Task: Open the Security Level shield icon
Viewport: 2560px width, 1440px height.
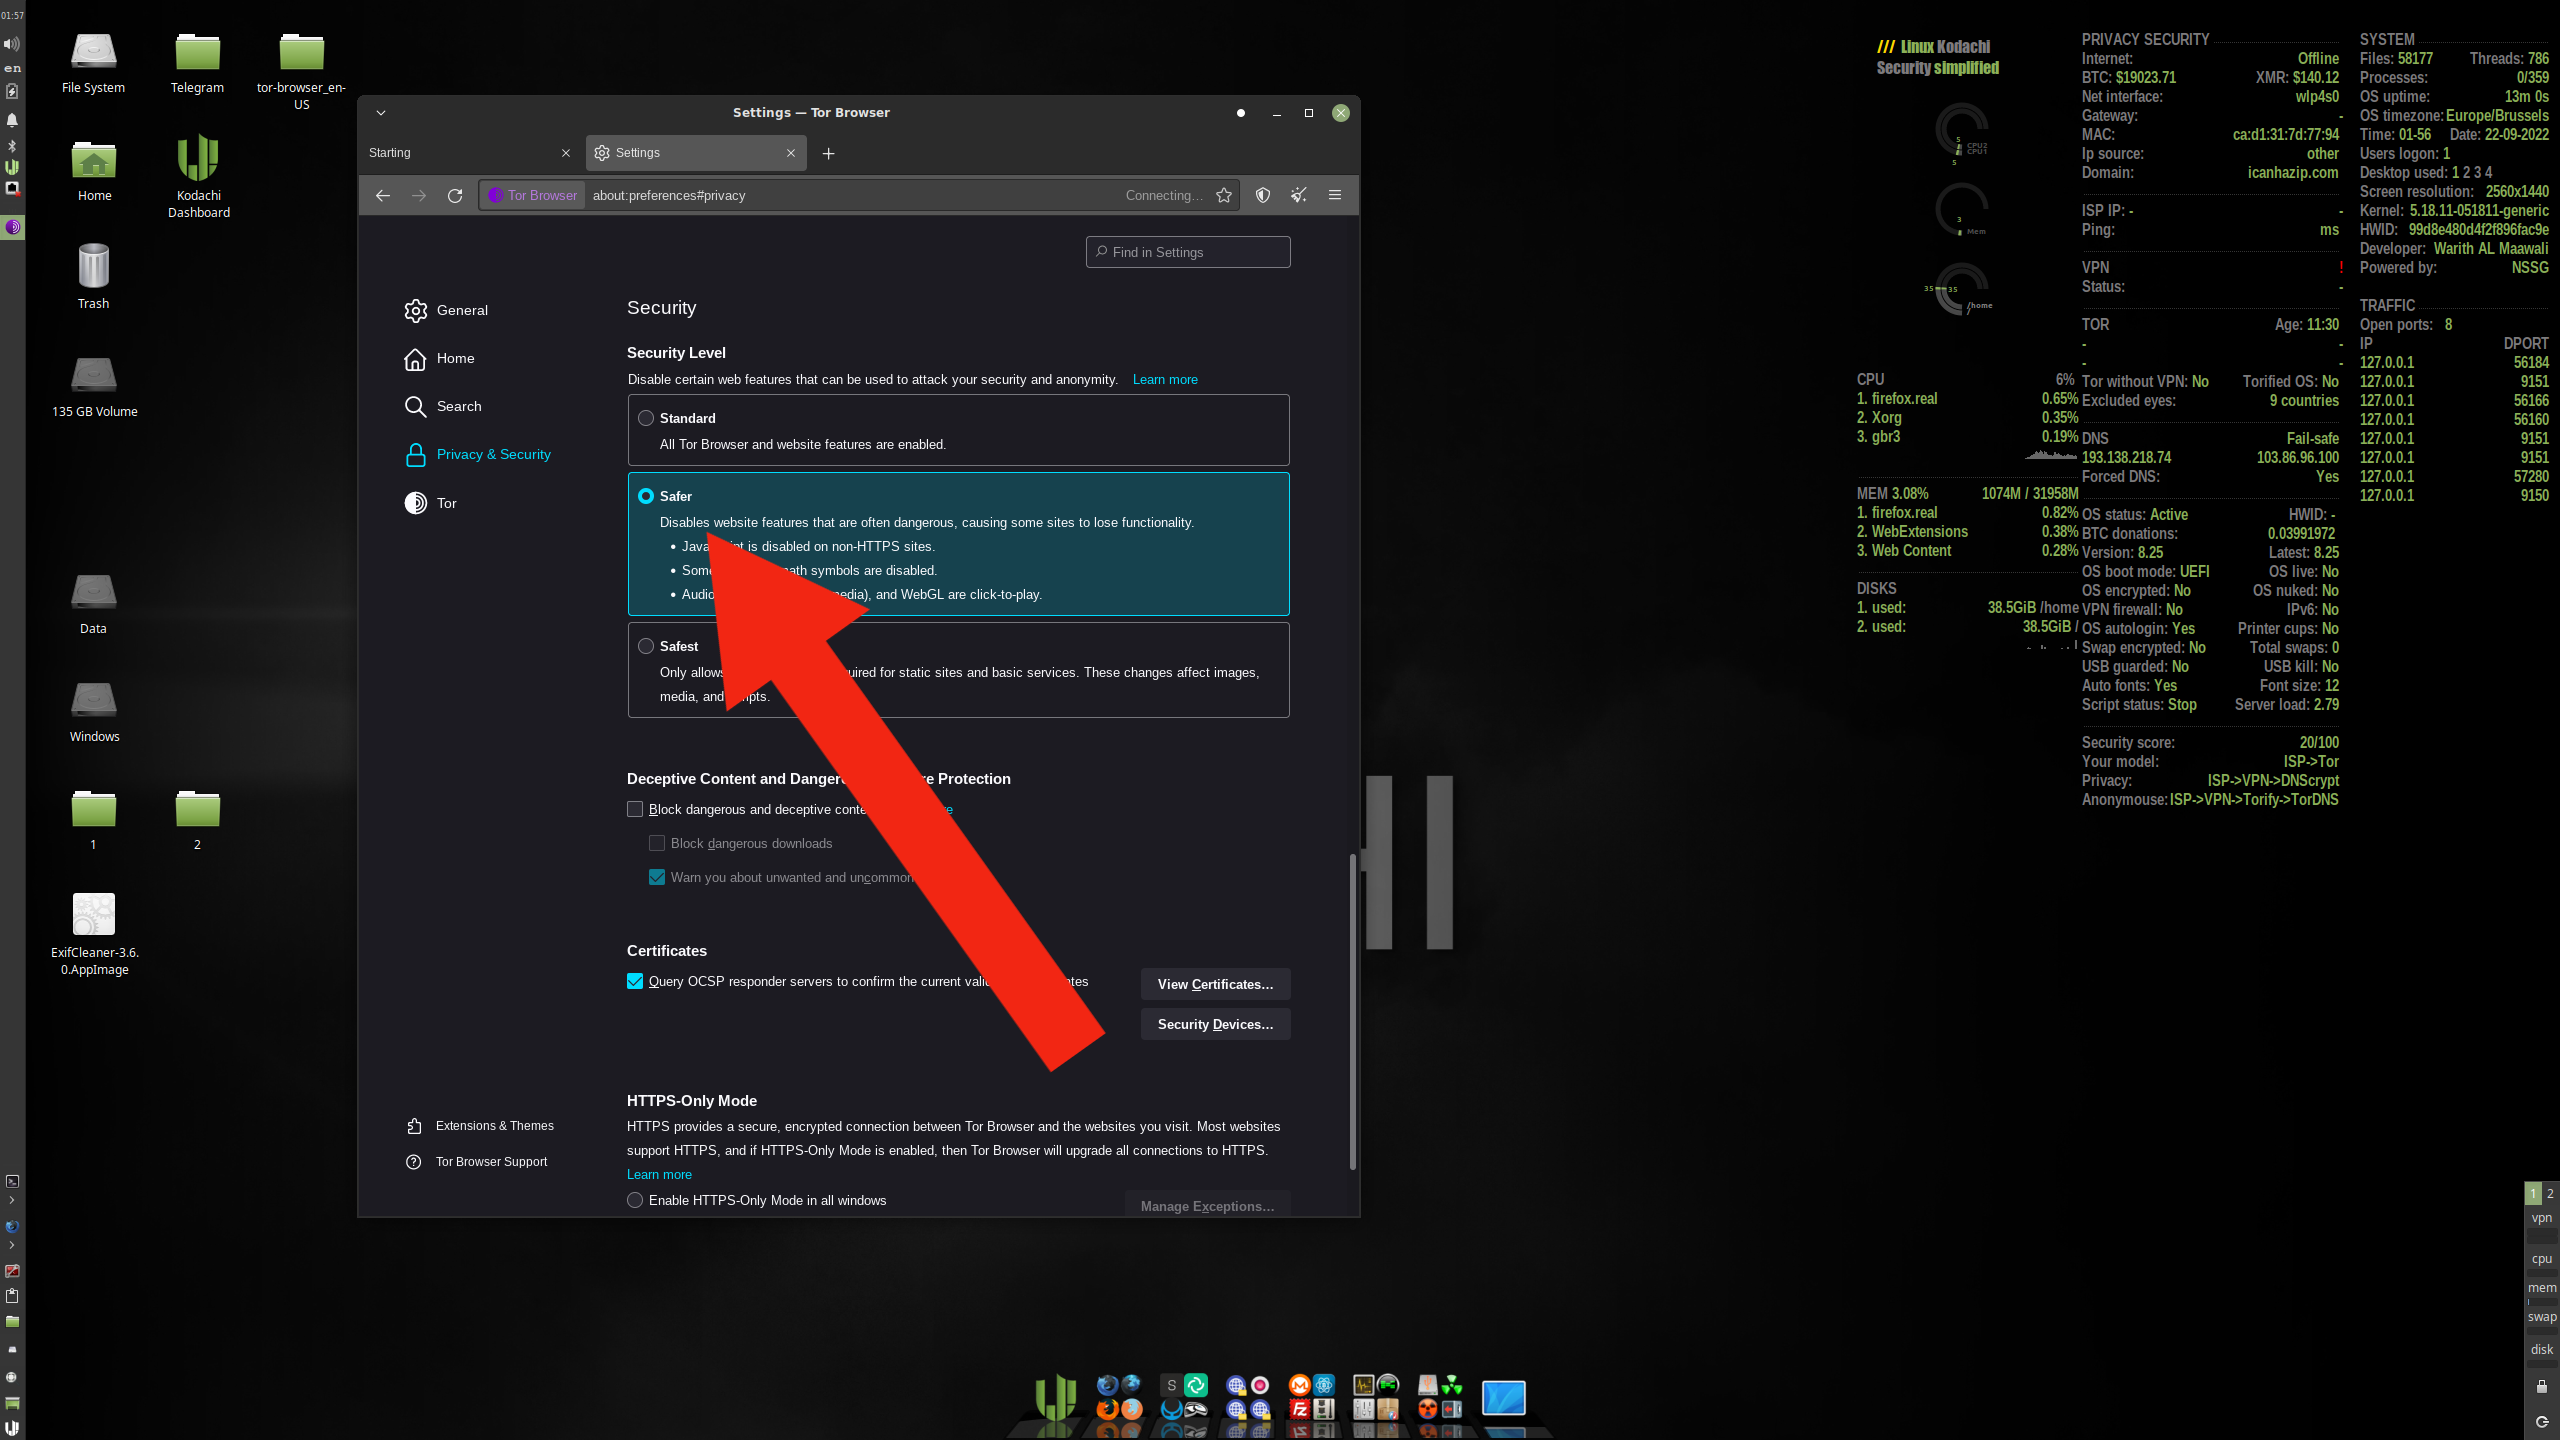Action: (x=1263, y=195)
